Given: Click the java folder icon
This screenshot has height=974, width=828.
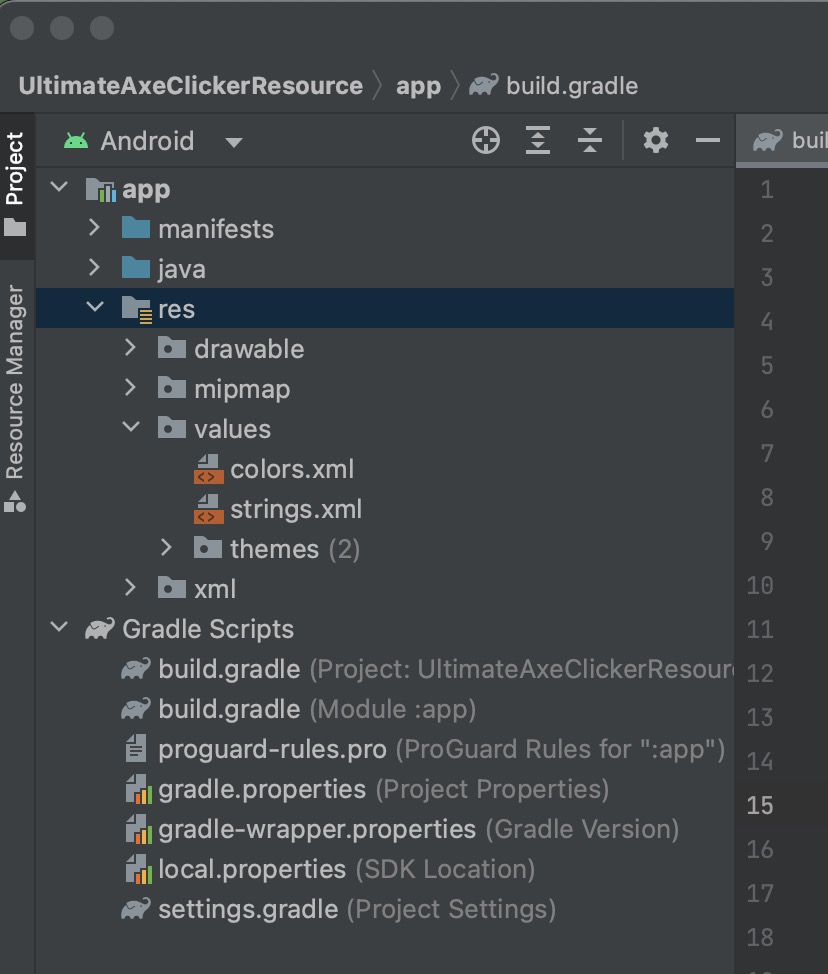Looking at the screenshot, I should pos(136,268).
